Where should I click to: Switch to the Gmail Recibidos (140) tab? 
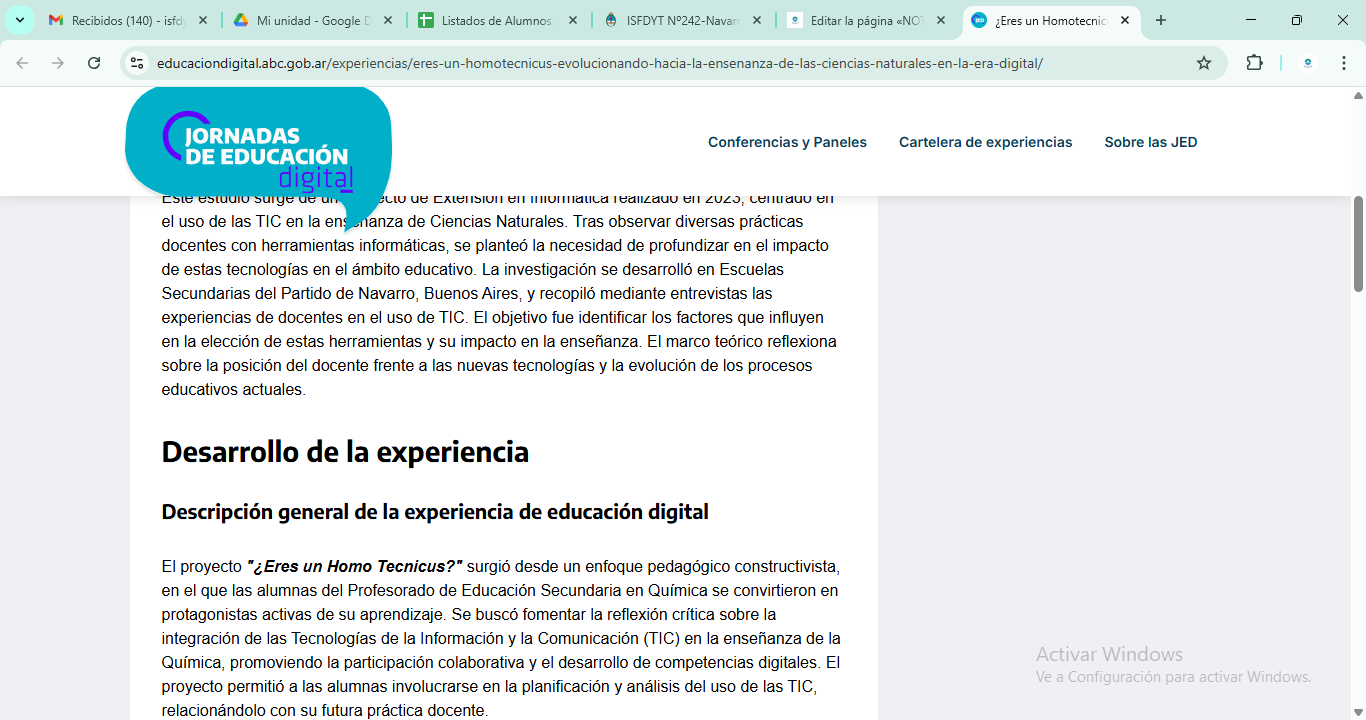[x=129, y=20]
